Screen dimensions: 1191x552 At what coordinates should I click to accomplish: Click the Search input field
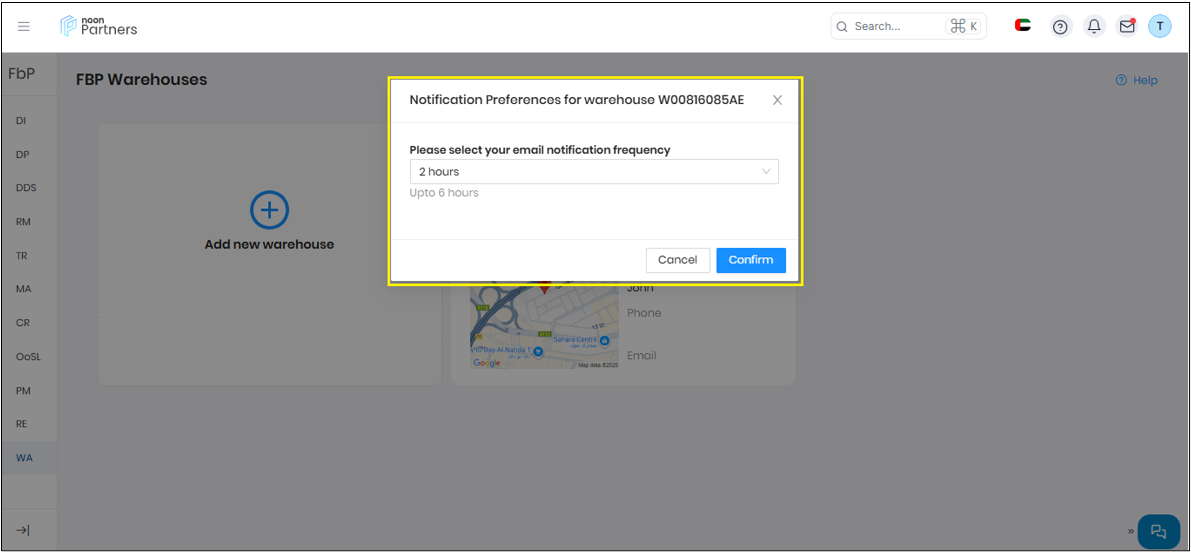click(895, 27)
